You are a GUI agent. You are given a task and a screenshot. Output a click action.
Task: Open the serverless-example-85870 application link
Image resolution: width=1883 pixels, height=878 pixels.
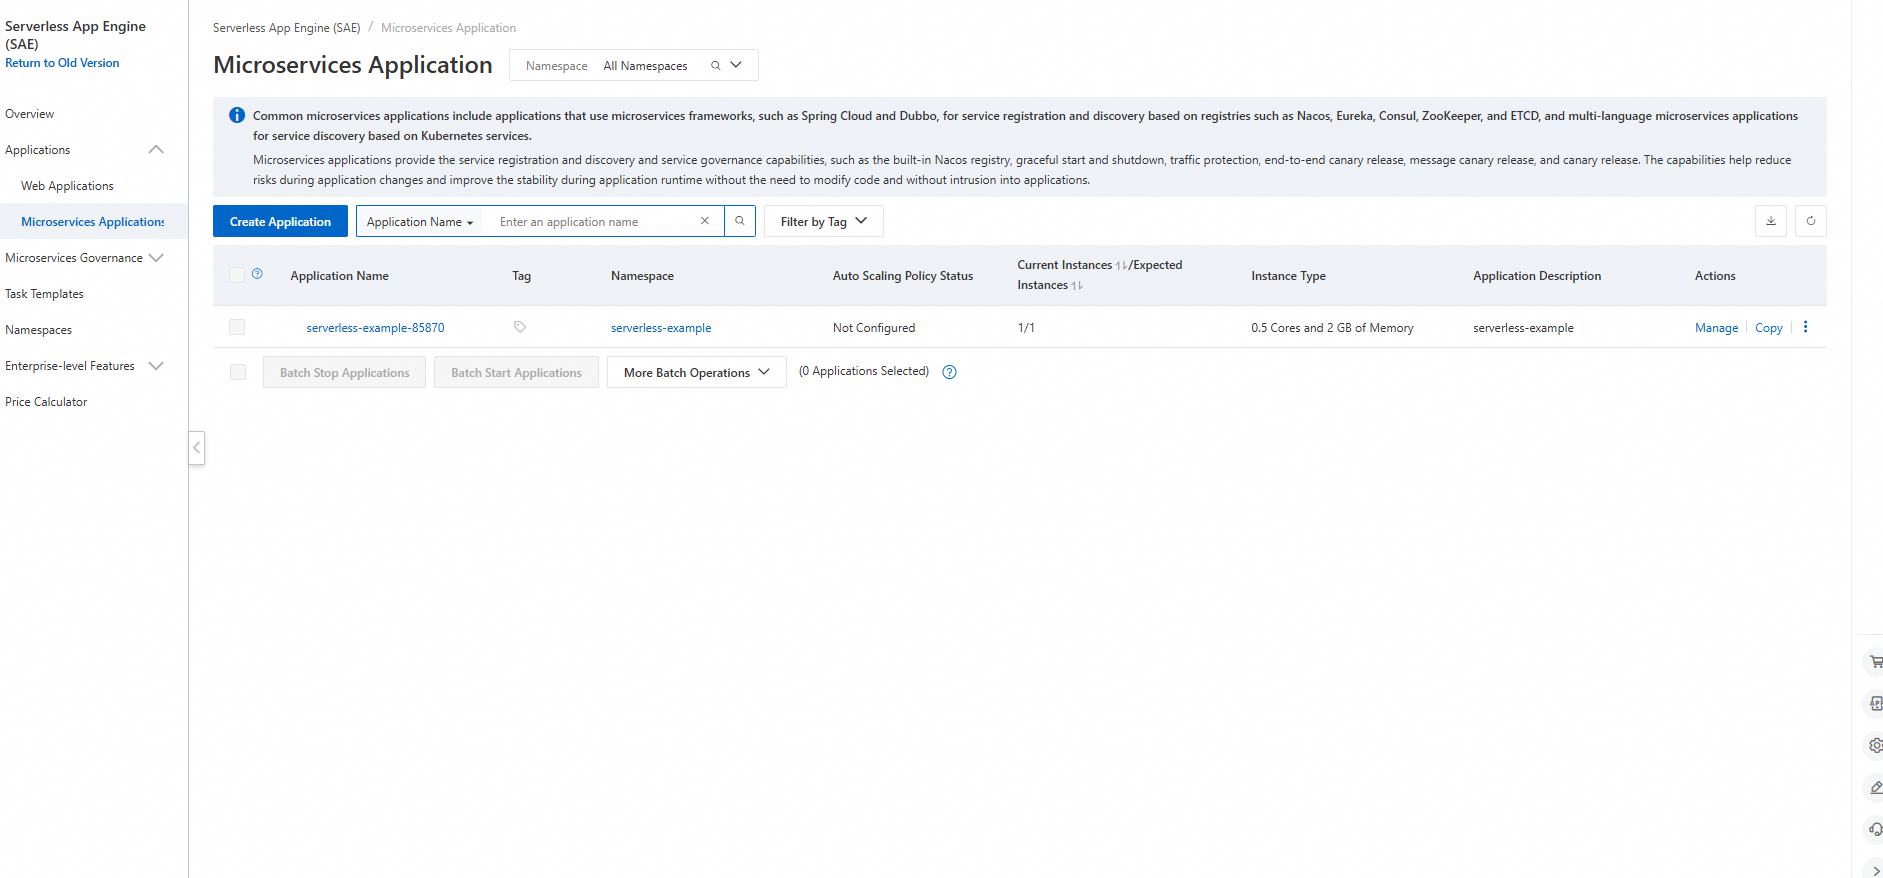point(375,328)
